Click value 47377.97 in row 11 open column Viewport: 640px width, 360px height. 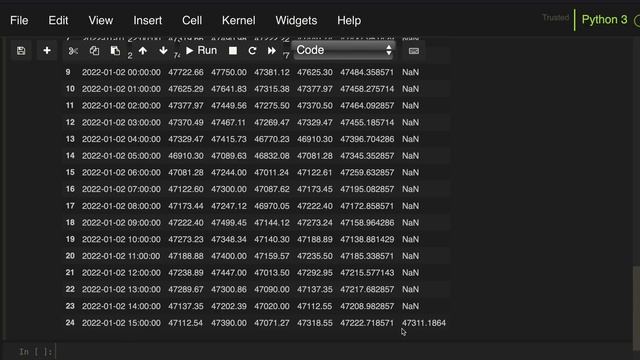click(186, 106)
